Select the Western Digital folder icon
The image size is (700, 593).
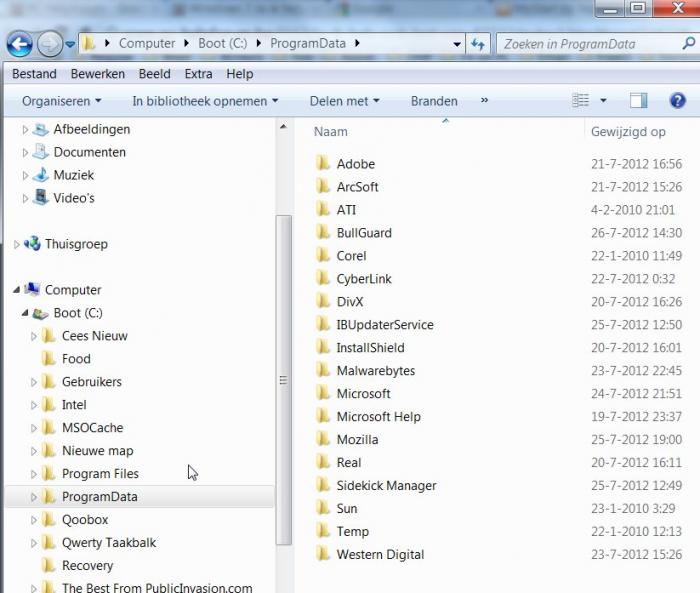tap(323, 554)
